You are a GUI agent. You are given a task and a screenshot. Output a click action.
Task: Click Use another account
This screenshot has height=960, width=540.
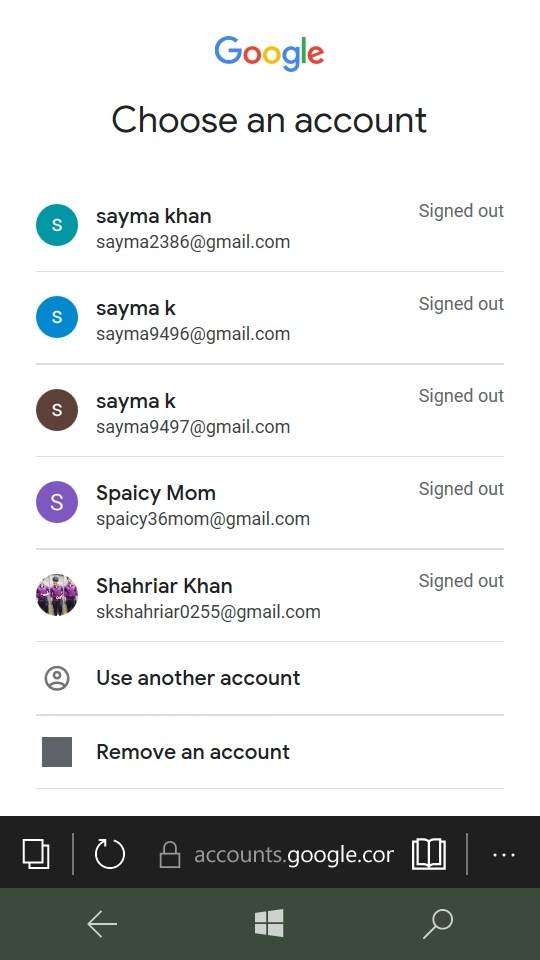pyautogui.click(x=270, y=678)
